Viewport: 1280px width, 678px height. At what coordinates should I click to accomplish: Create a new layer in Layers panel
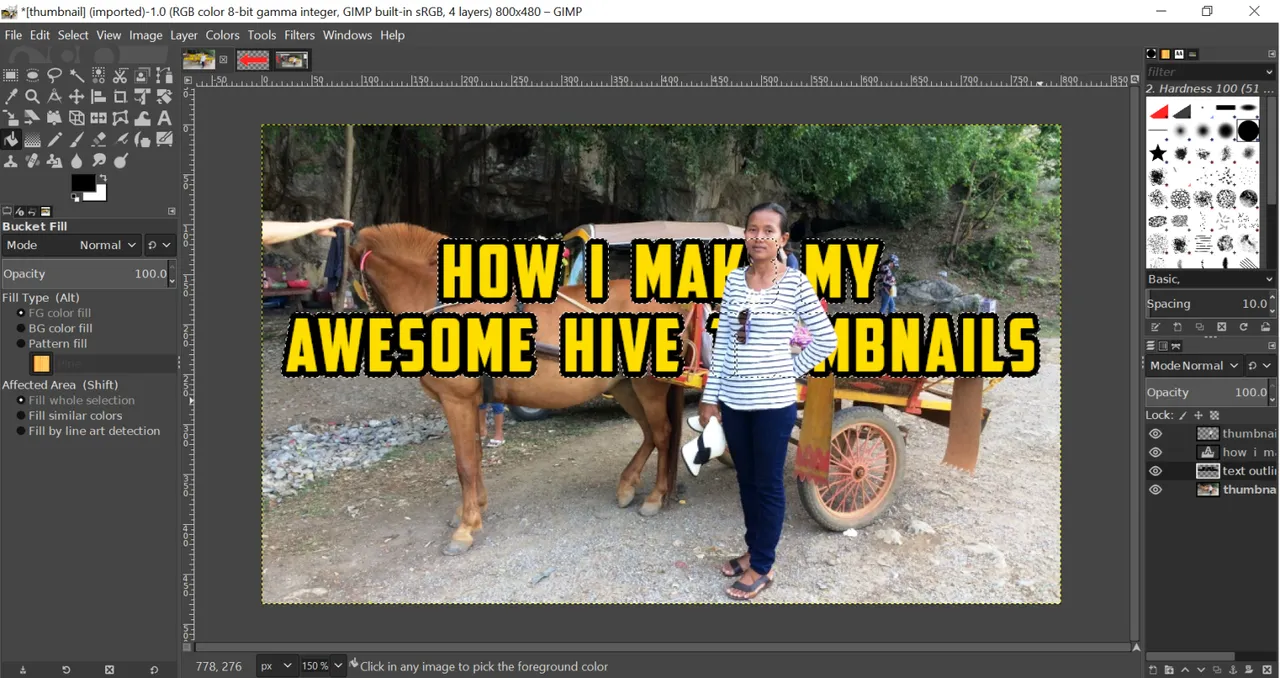click(x=1153, y=670)
